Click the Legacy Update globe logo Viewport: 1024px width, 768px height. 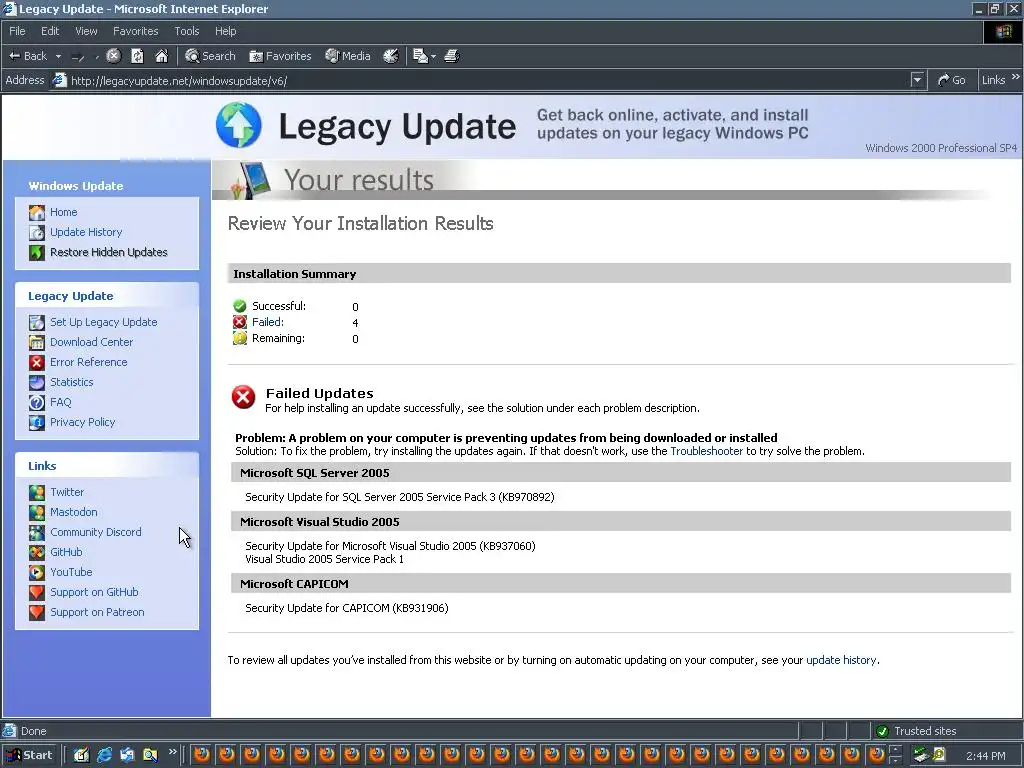[239, 125]
